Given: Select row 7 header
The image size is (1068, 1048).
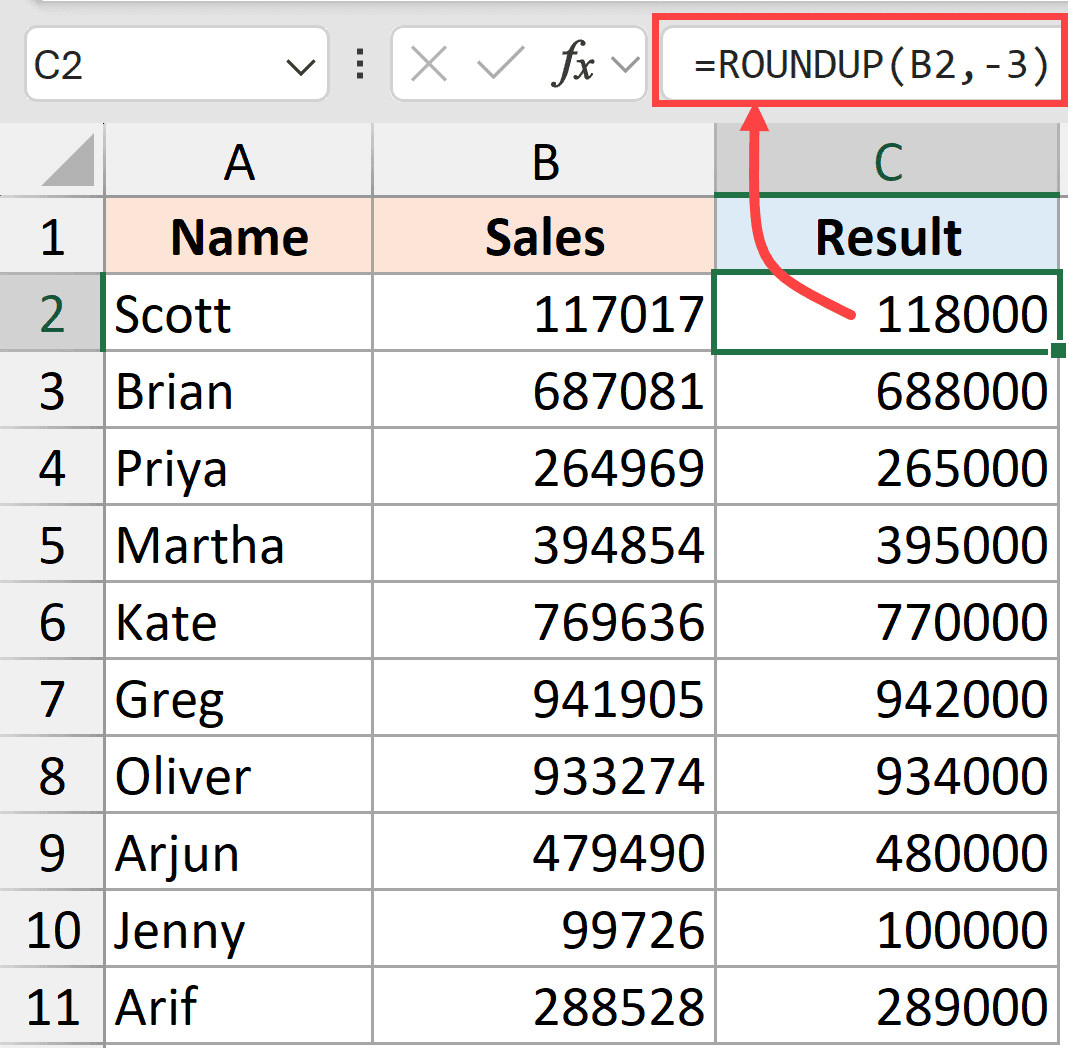Looking at the screenshot, I should [51, 699].
